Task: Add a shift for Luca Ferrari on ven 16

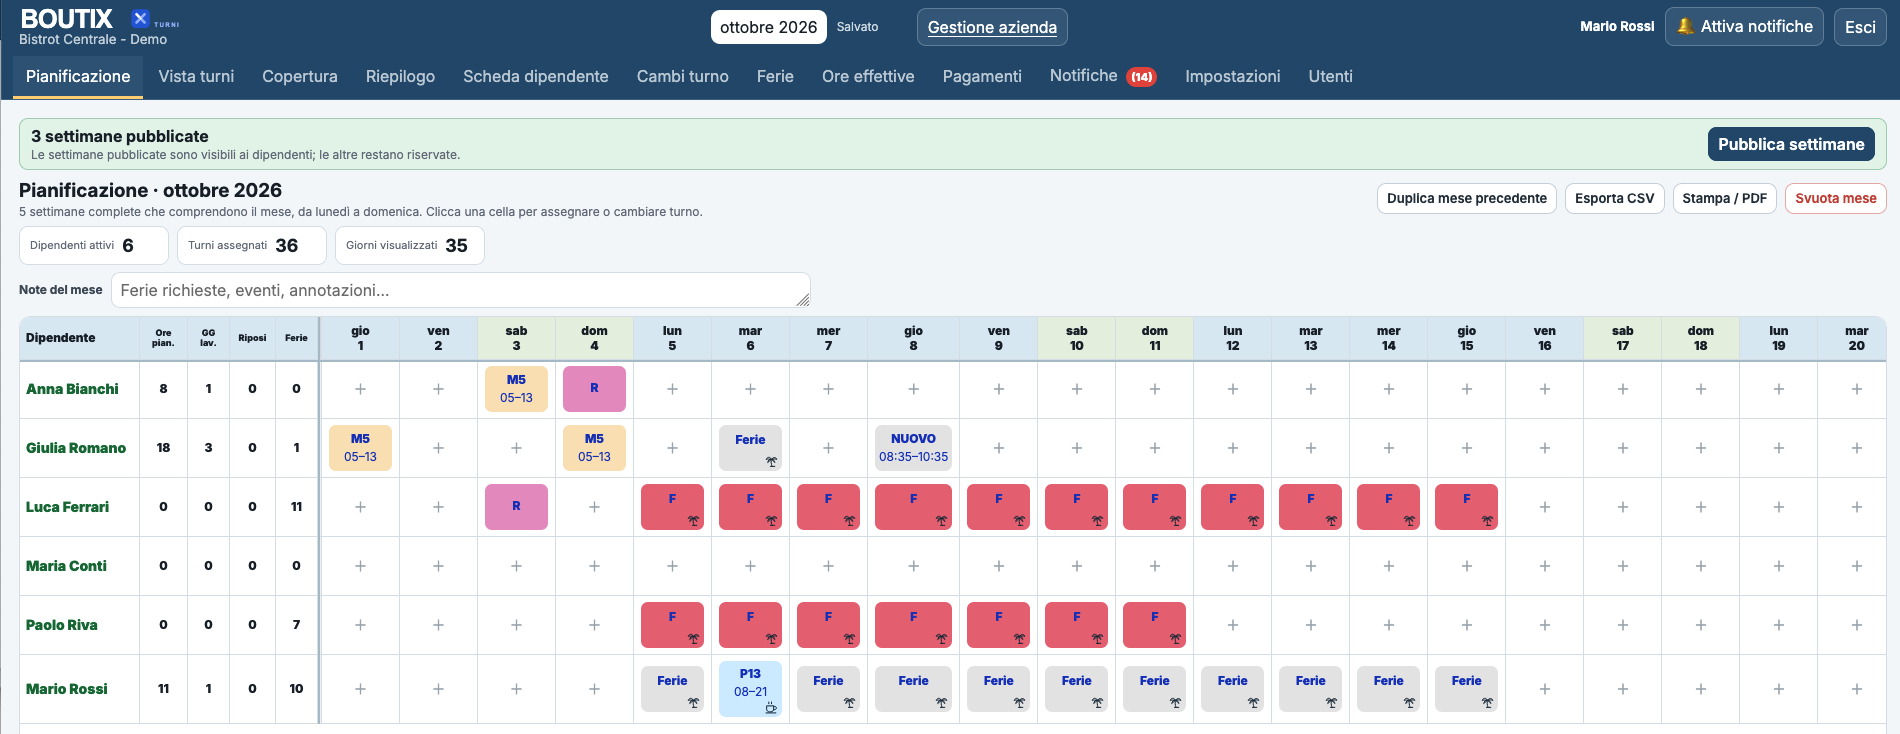Action: coord(1544,507)
